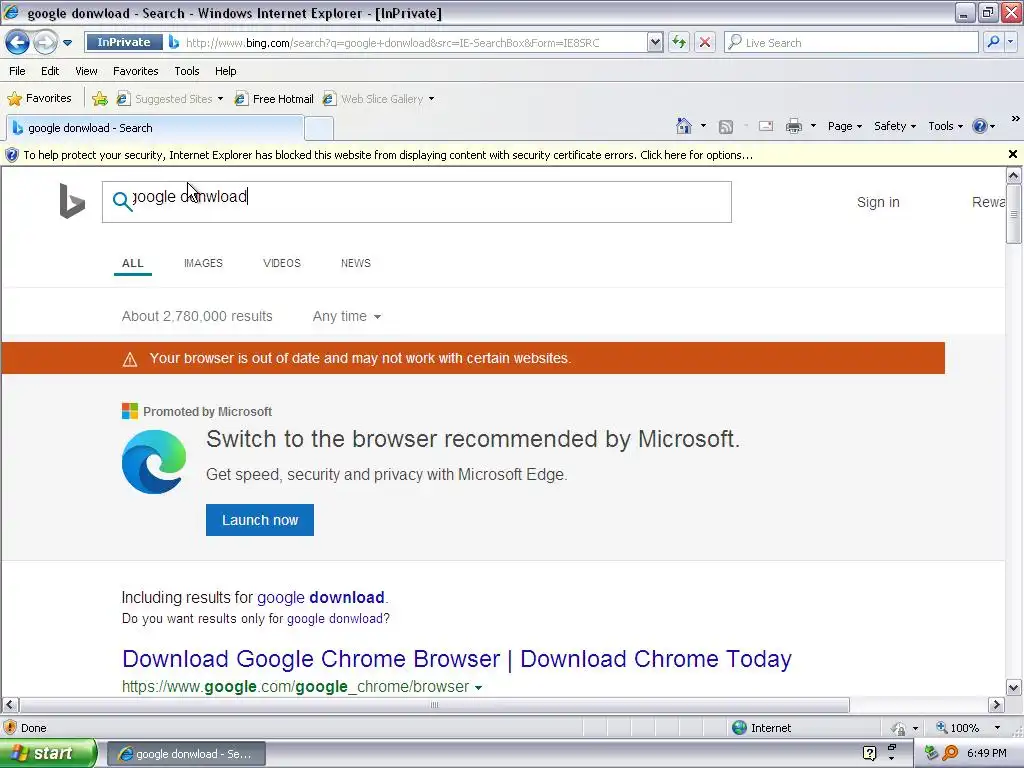Expand the Print options dropdown arrow
The height and width of the screenshot is (768, 1024).
tap(813, 126)
